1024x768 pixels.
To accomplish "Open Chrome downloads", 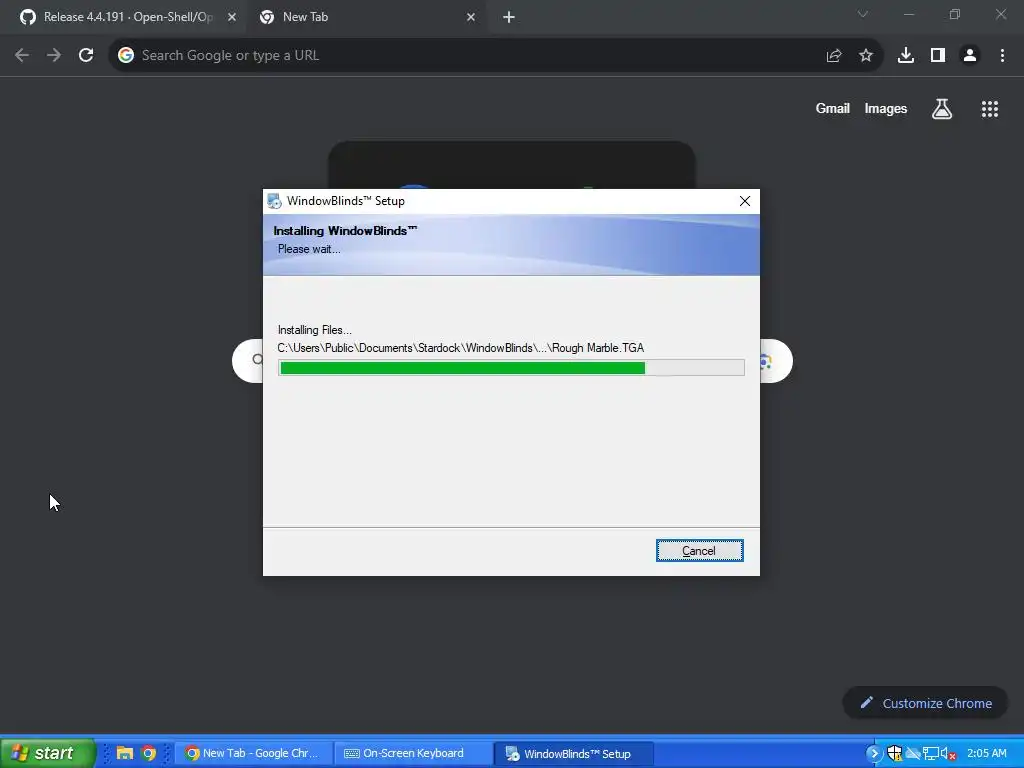I will pyautogui.click(x=906, y=56).
